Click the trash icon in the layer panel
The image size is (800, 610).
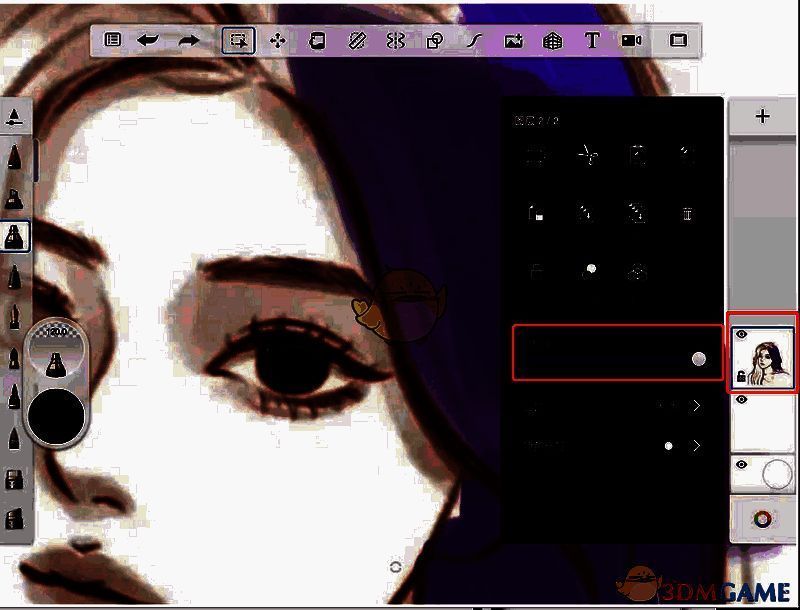(x=687, y=213)
